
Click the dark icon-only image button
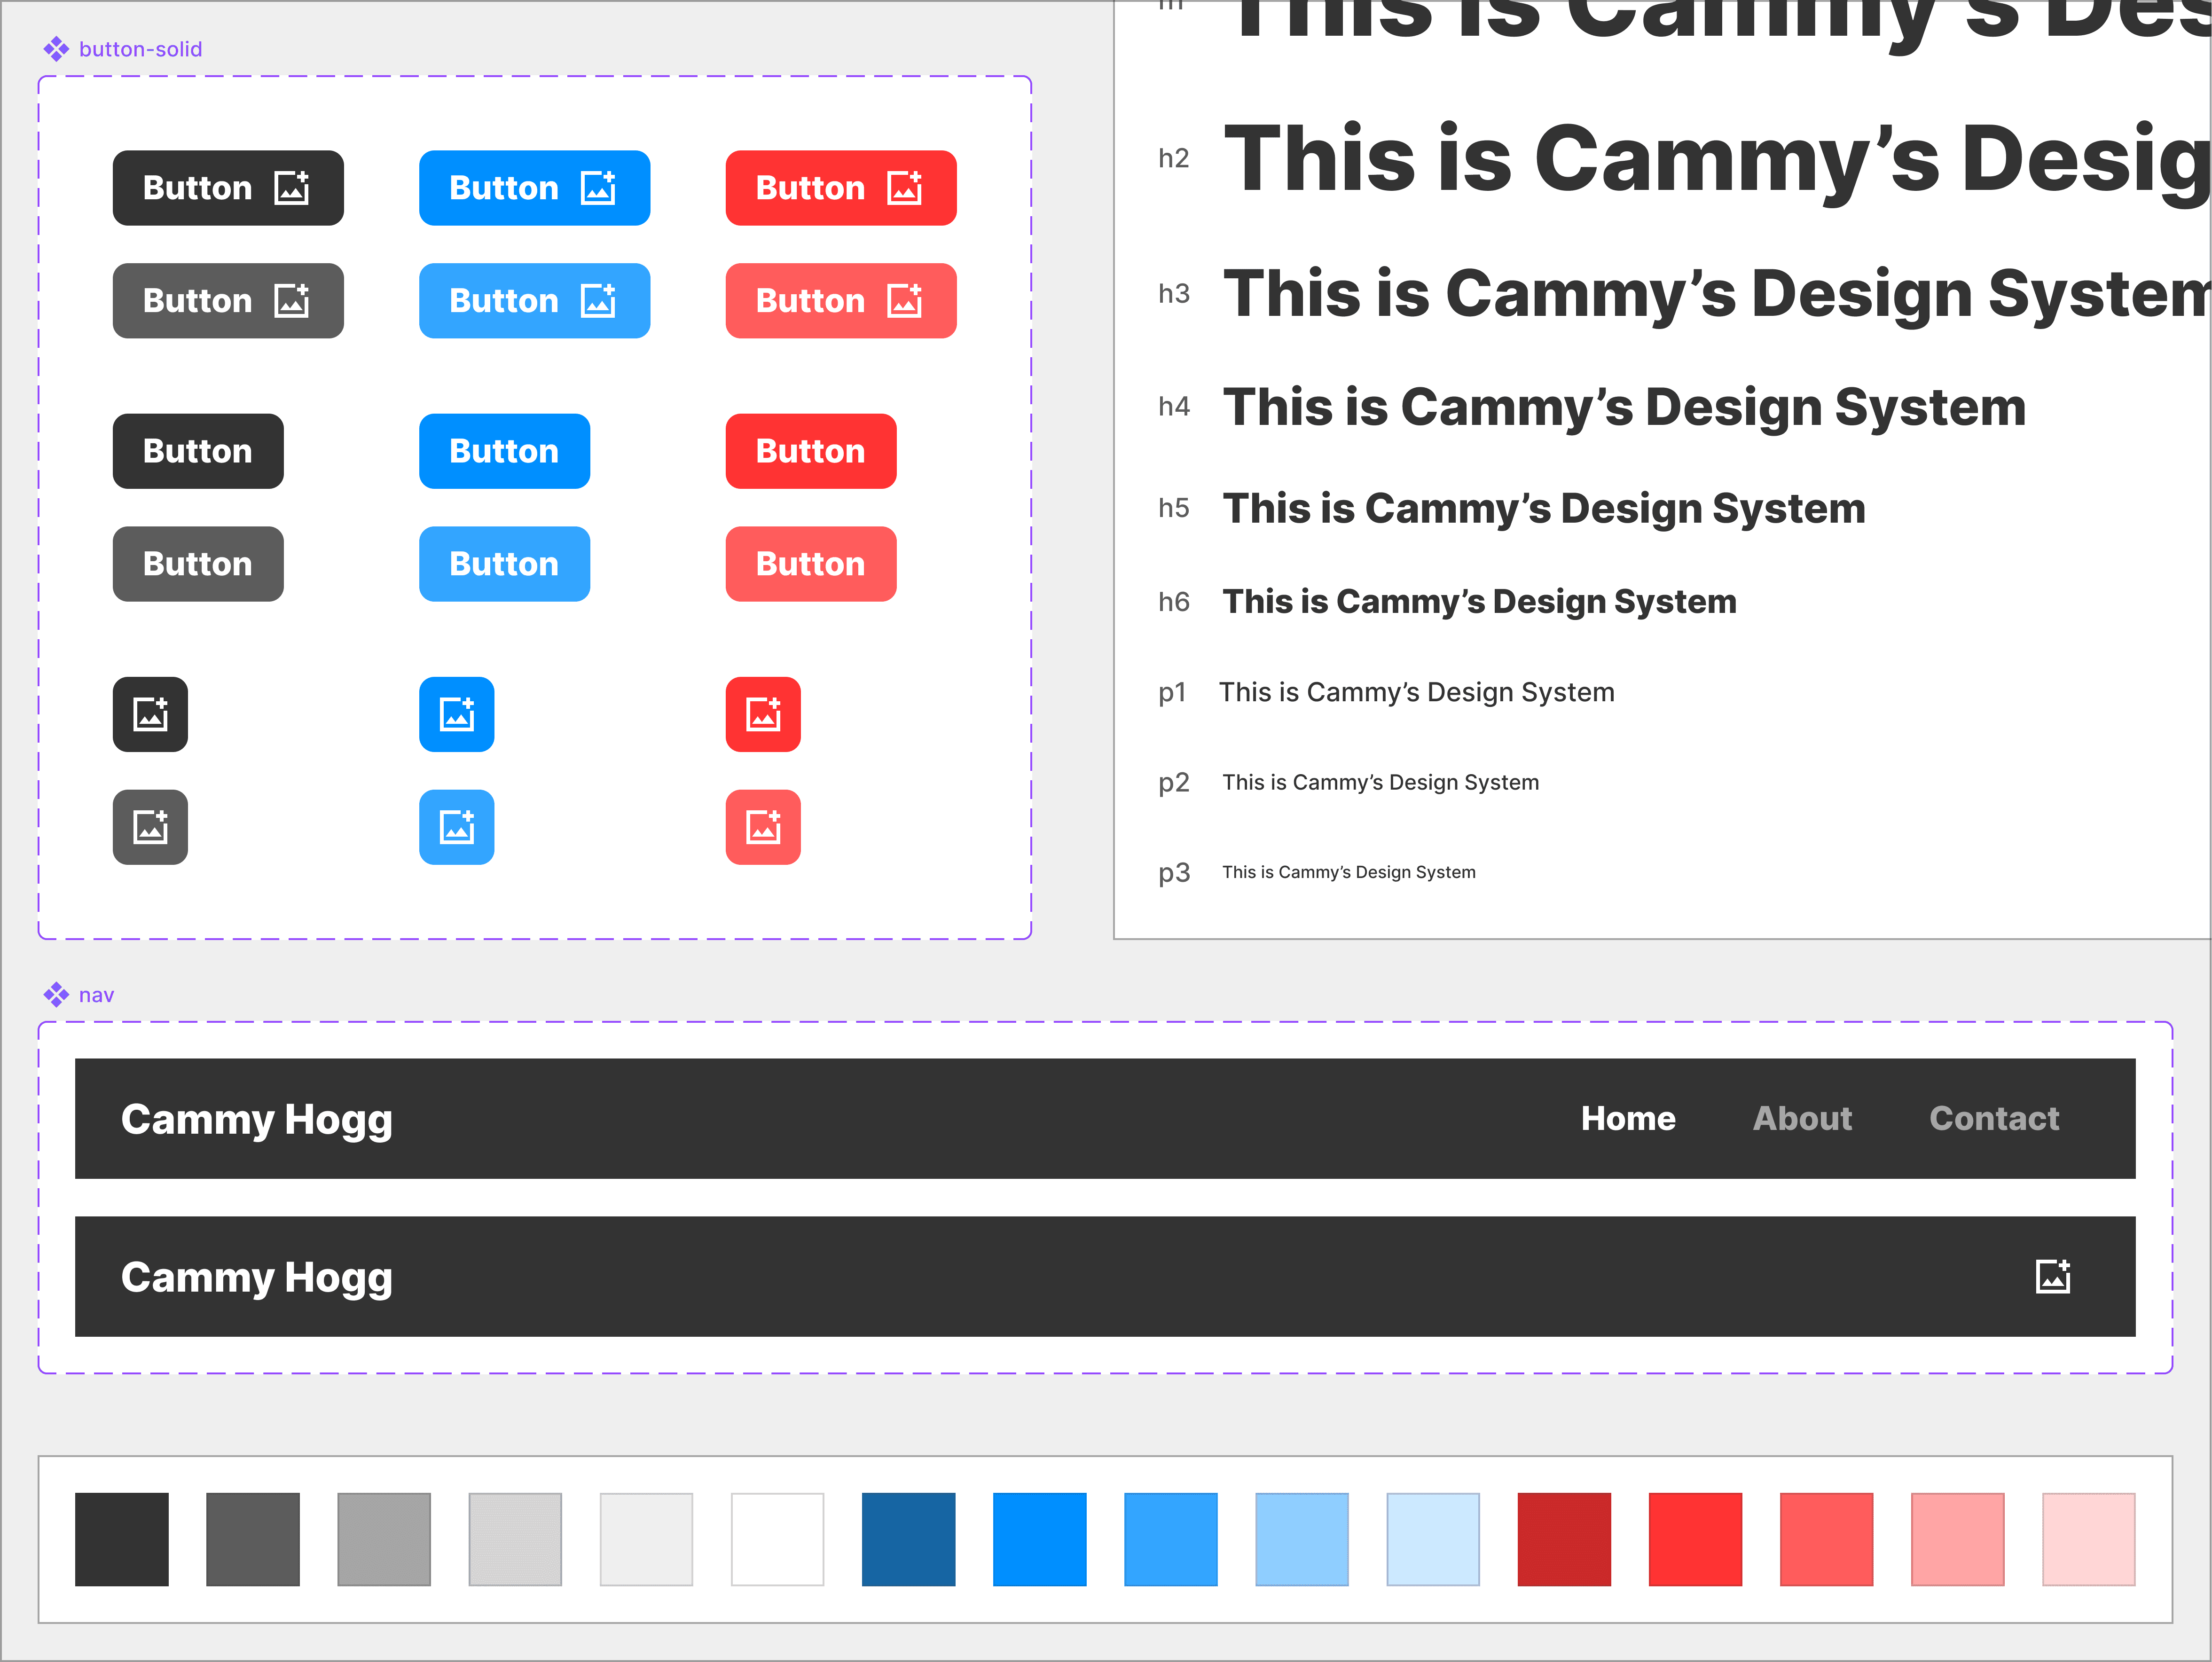(150, 714)
